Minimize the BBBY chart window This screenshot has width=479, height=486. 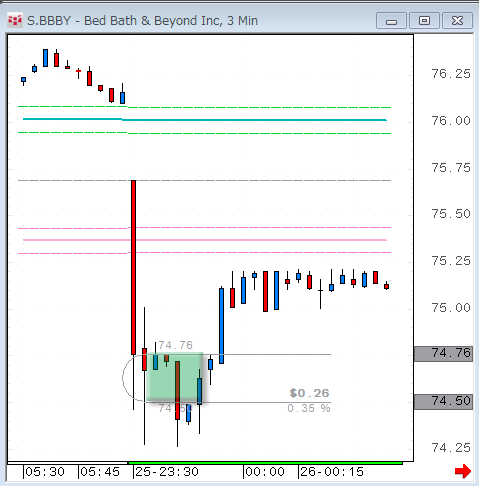coord(391,21)
